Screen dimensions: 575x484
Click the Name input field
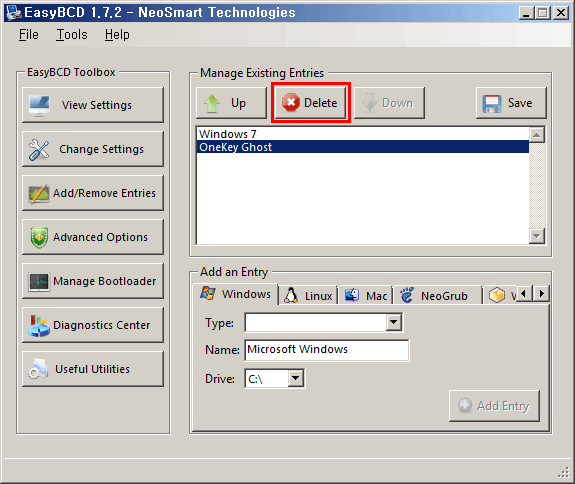tap(327, 350)
